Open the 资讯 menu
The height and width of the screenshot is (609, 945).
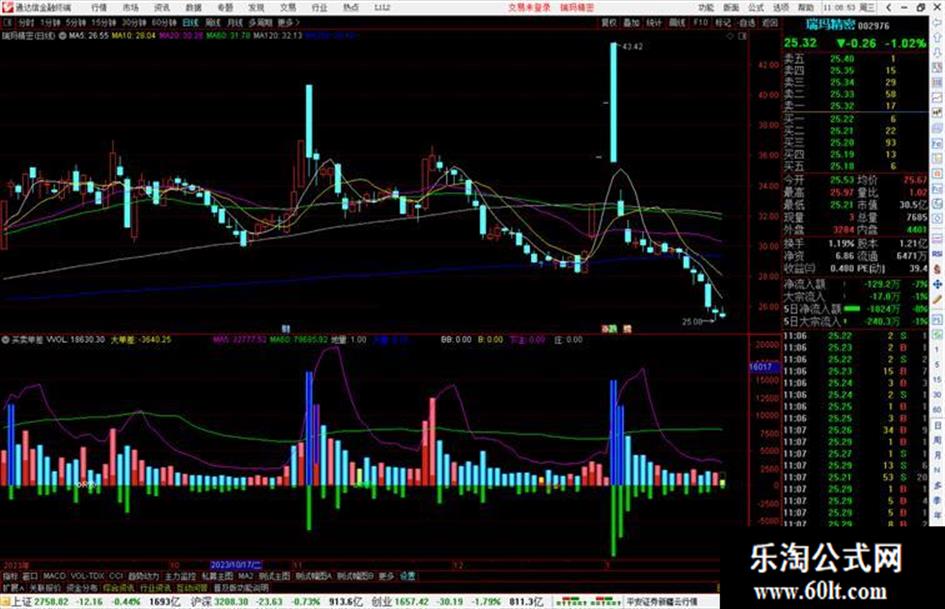point(162,7)
